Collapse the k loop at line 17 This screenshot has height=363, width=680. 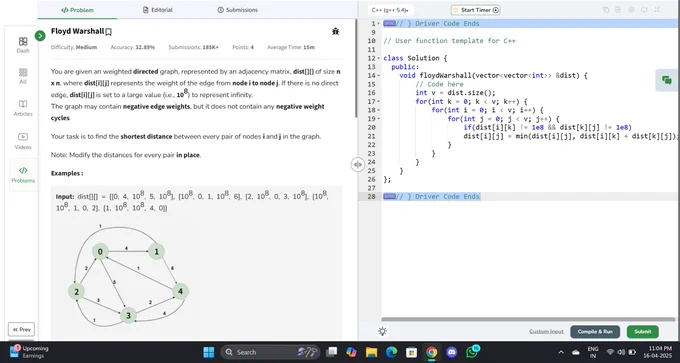click(379, 101)
